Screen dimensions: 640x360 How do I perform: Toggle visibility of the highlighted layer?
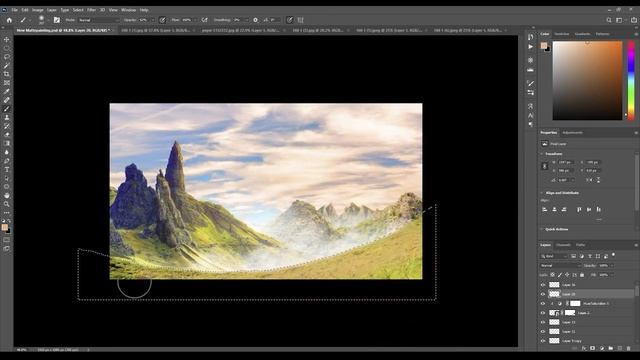coord(543,294)
